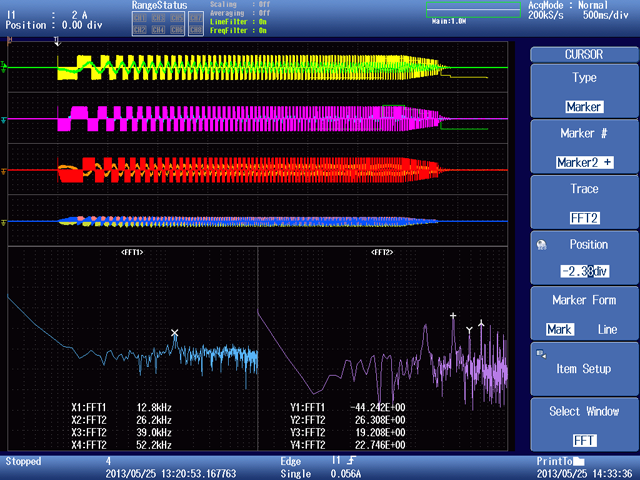
Task: Click the RangeStatus heading
Action: click(159, 5)
